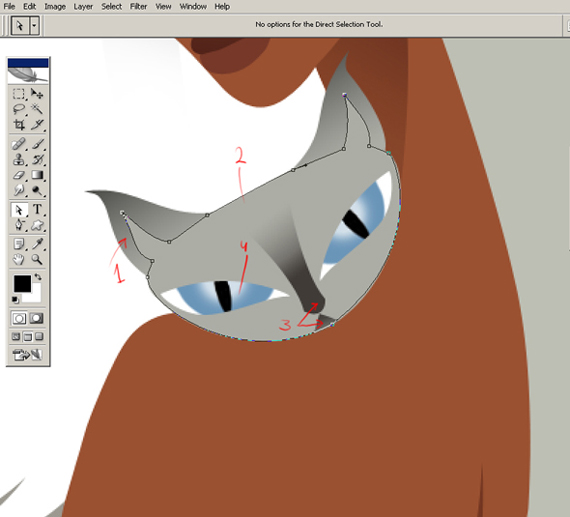Enable Standard editing mode button

click(x=19, y=318)
